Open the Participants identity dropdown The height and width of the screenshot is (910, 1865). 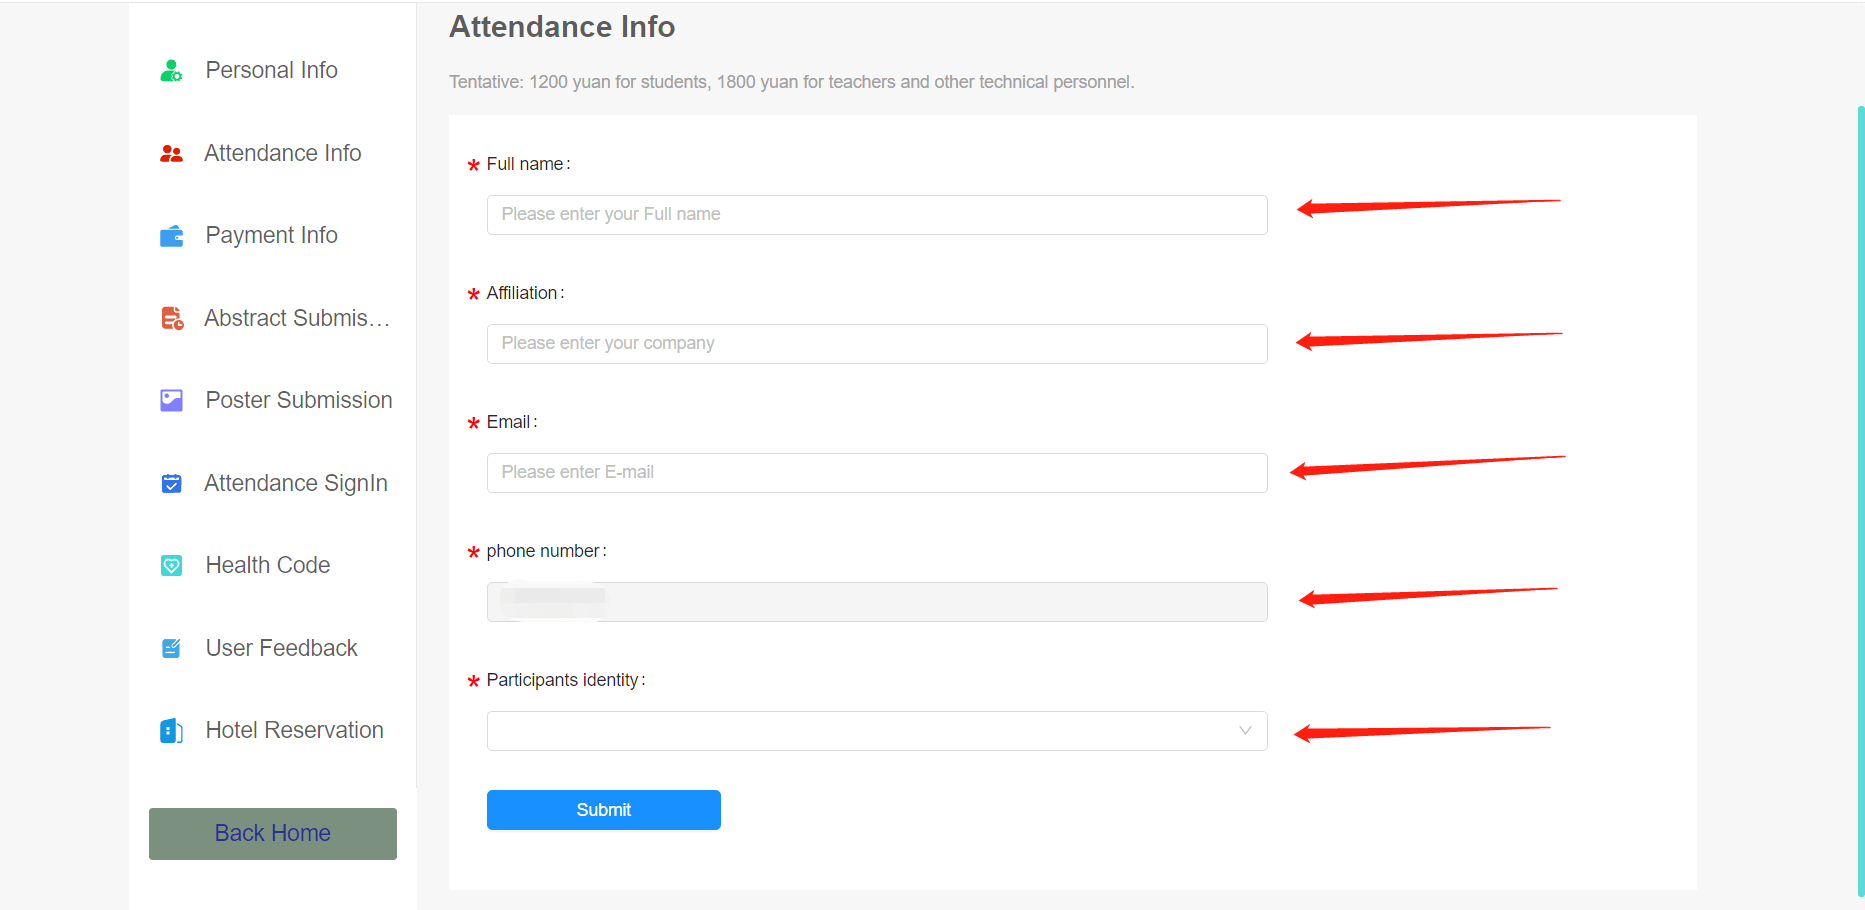[860, 731]
